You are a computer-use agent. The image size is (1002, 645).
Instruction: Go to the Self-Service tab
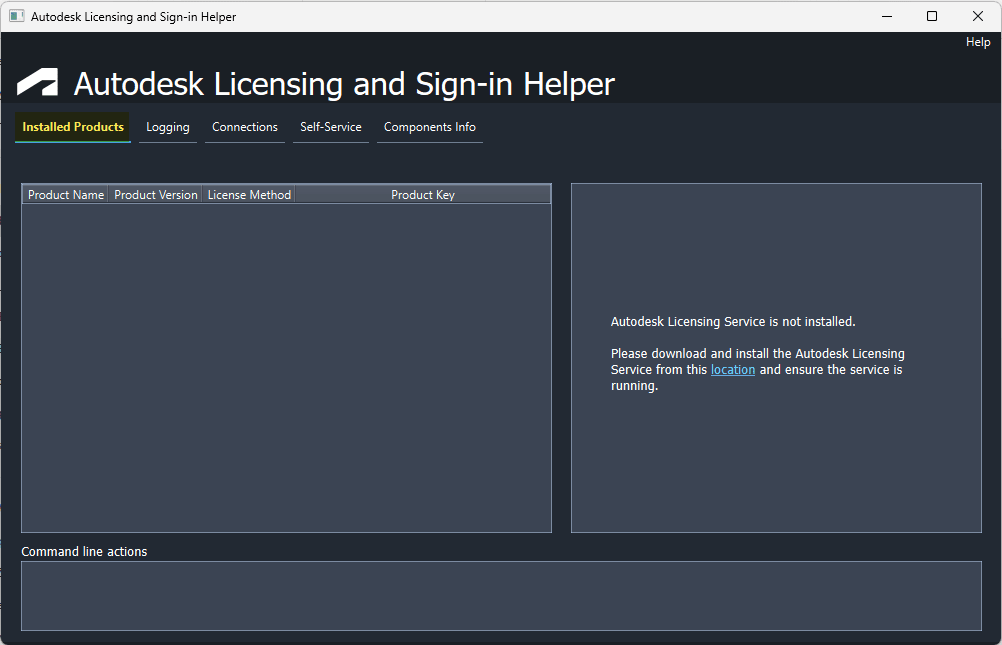tap(331, 127)
